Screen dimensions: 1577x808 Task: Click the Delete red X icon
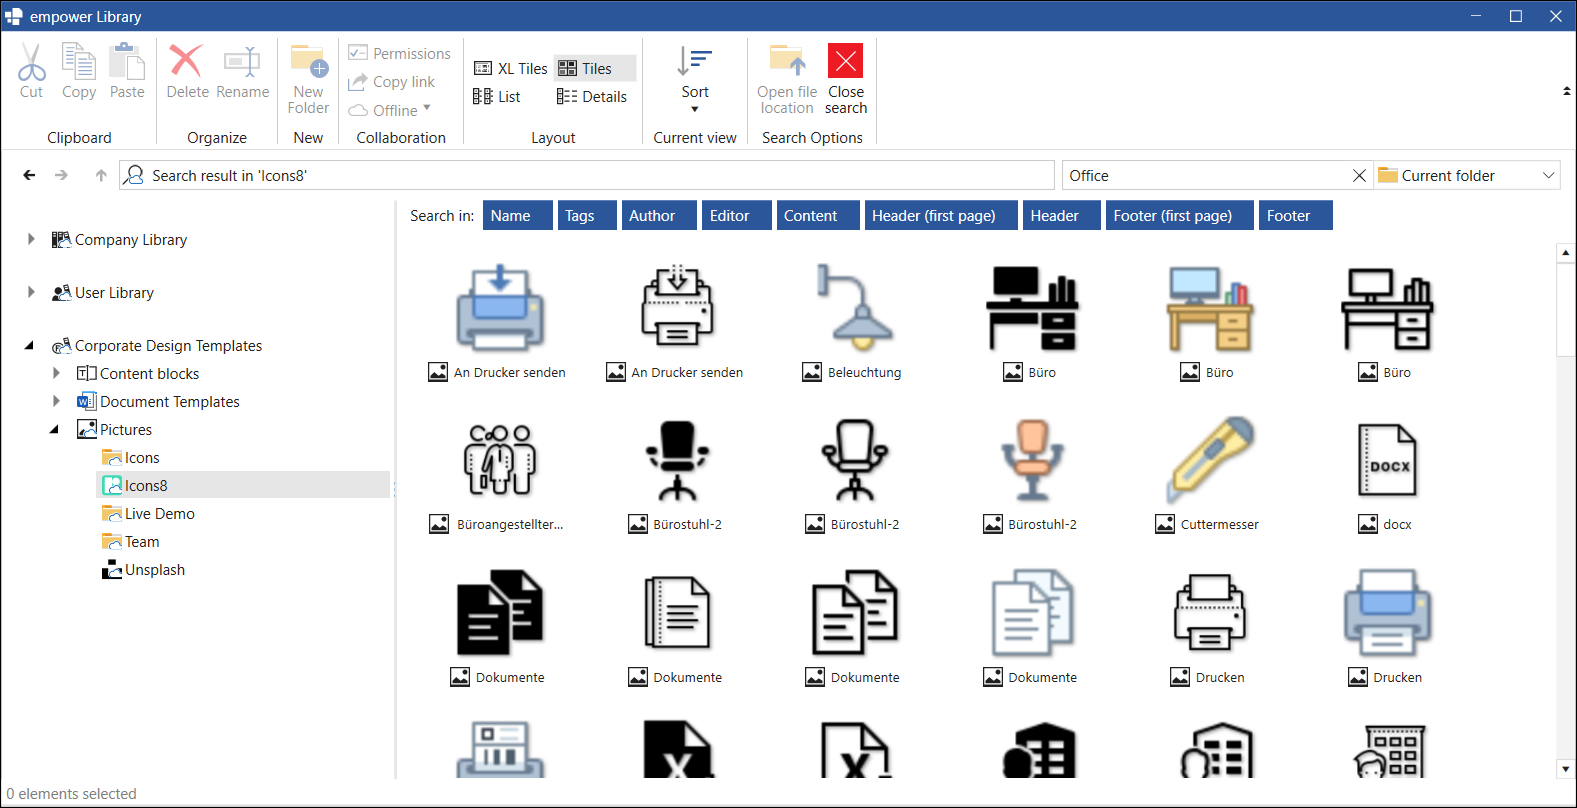tap(186, 61)
